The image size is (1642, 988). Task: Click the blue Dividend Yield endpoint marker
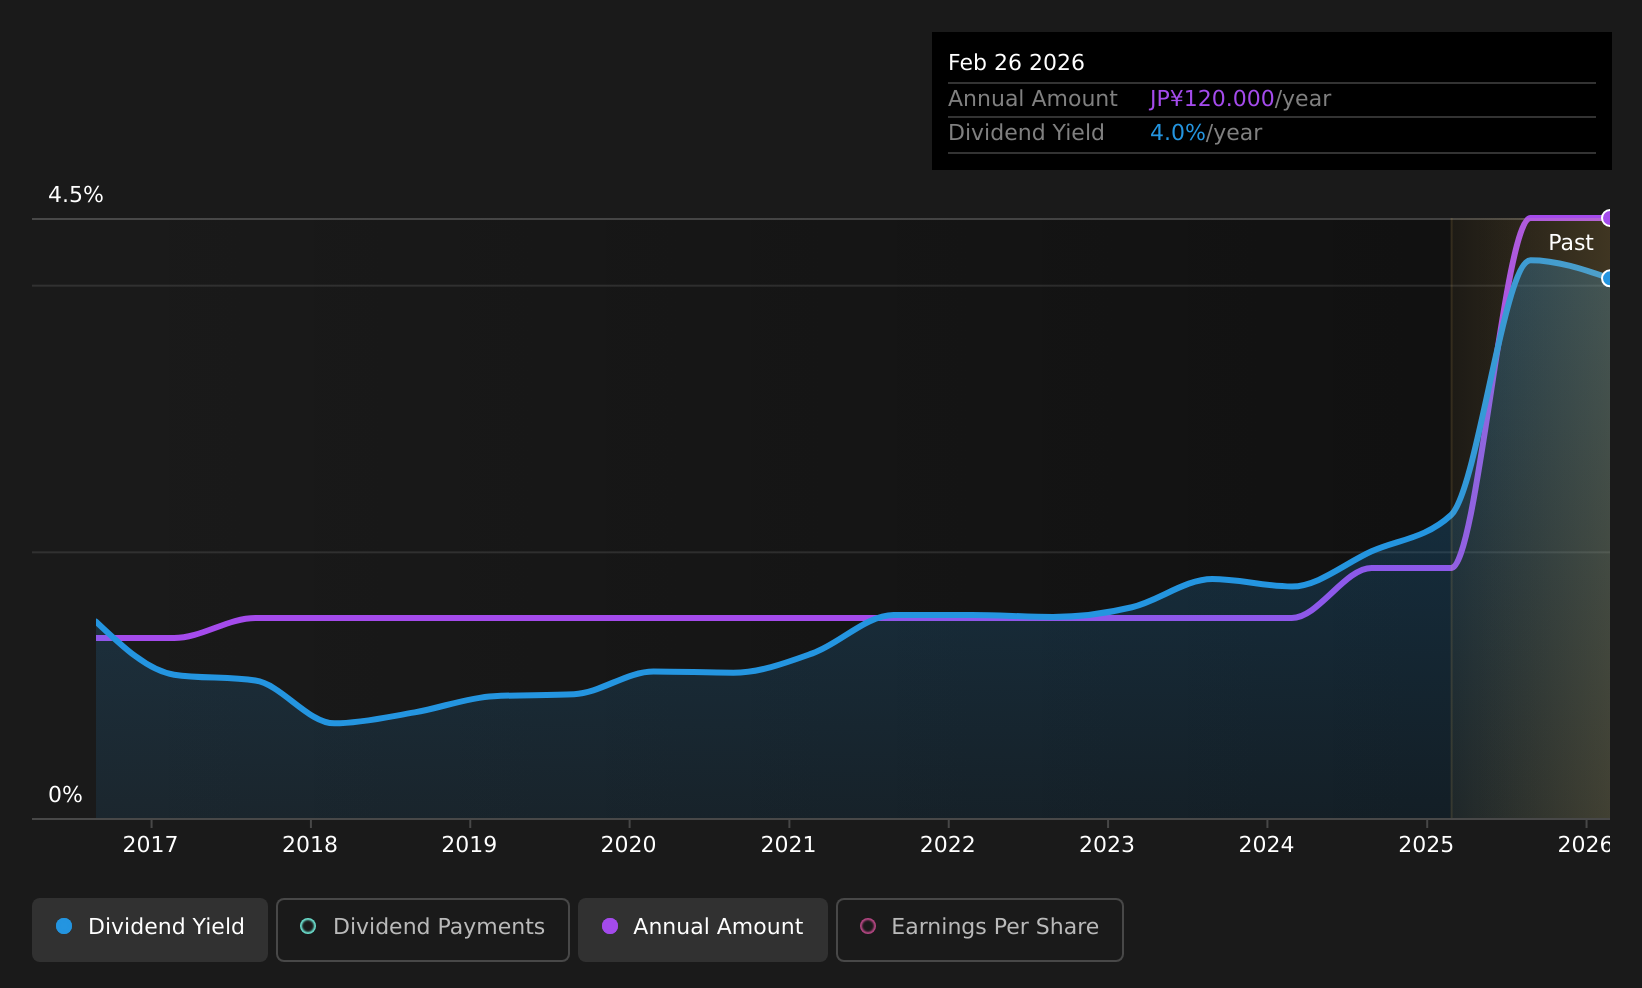point(1608,278)
